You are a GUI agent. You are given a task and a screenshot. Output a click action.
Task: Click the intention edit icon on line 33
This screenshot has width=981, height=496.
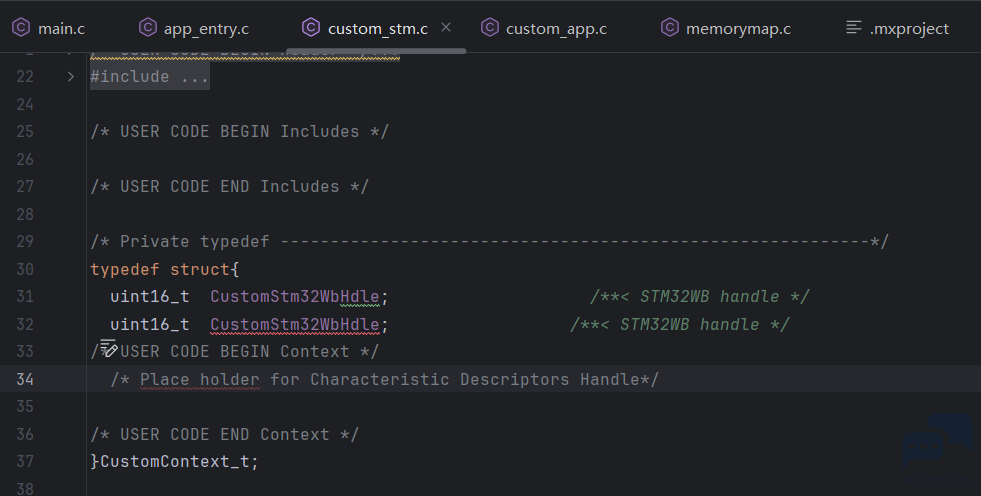[x=109, y=349]
